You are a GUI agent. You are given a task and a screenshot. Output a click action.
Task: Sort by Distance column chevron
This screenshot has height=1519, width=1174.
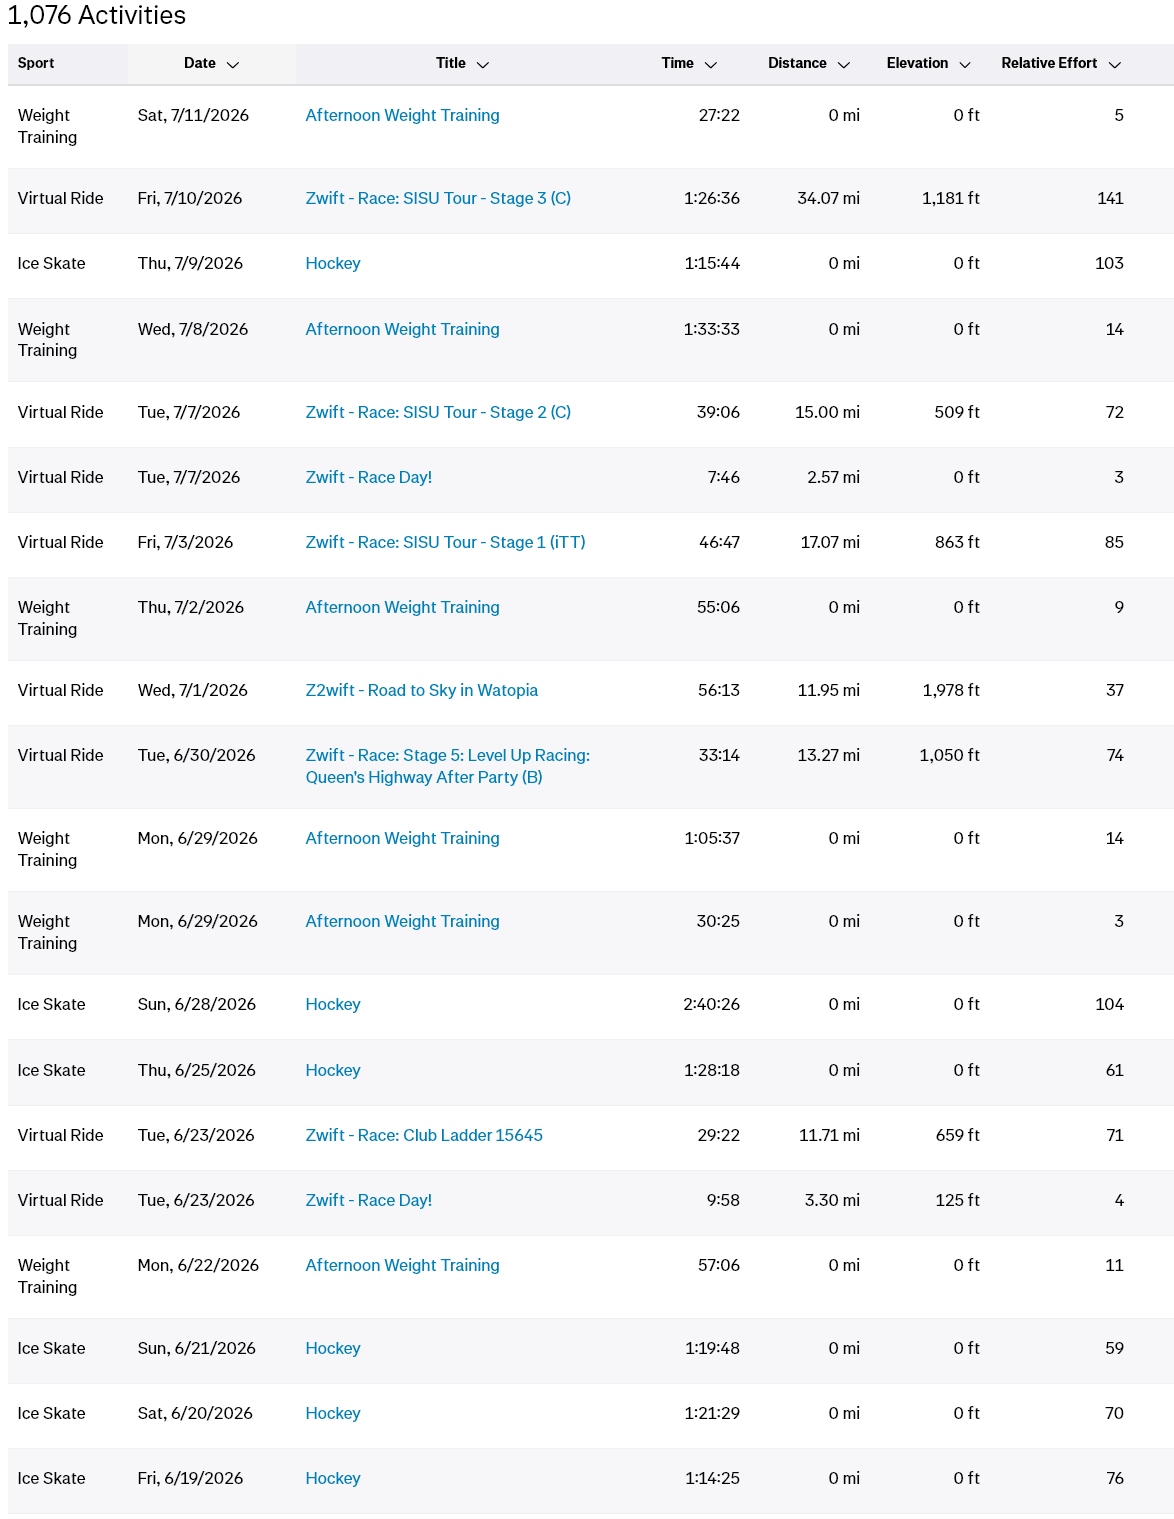click(x=844, y=64)
